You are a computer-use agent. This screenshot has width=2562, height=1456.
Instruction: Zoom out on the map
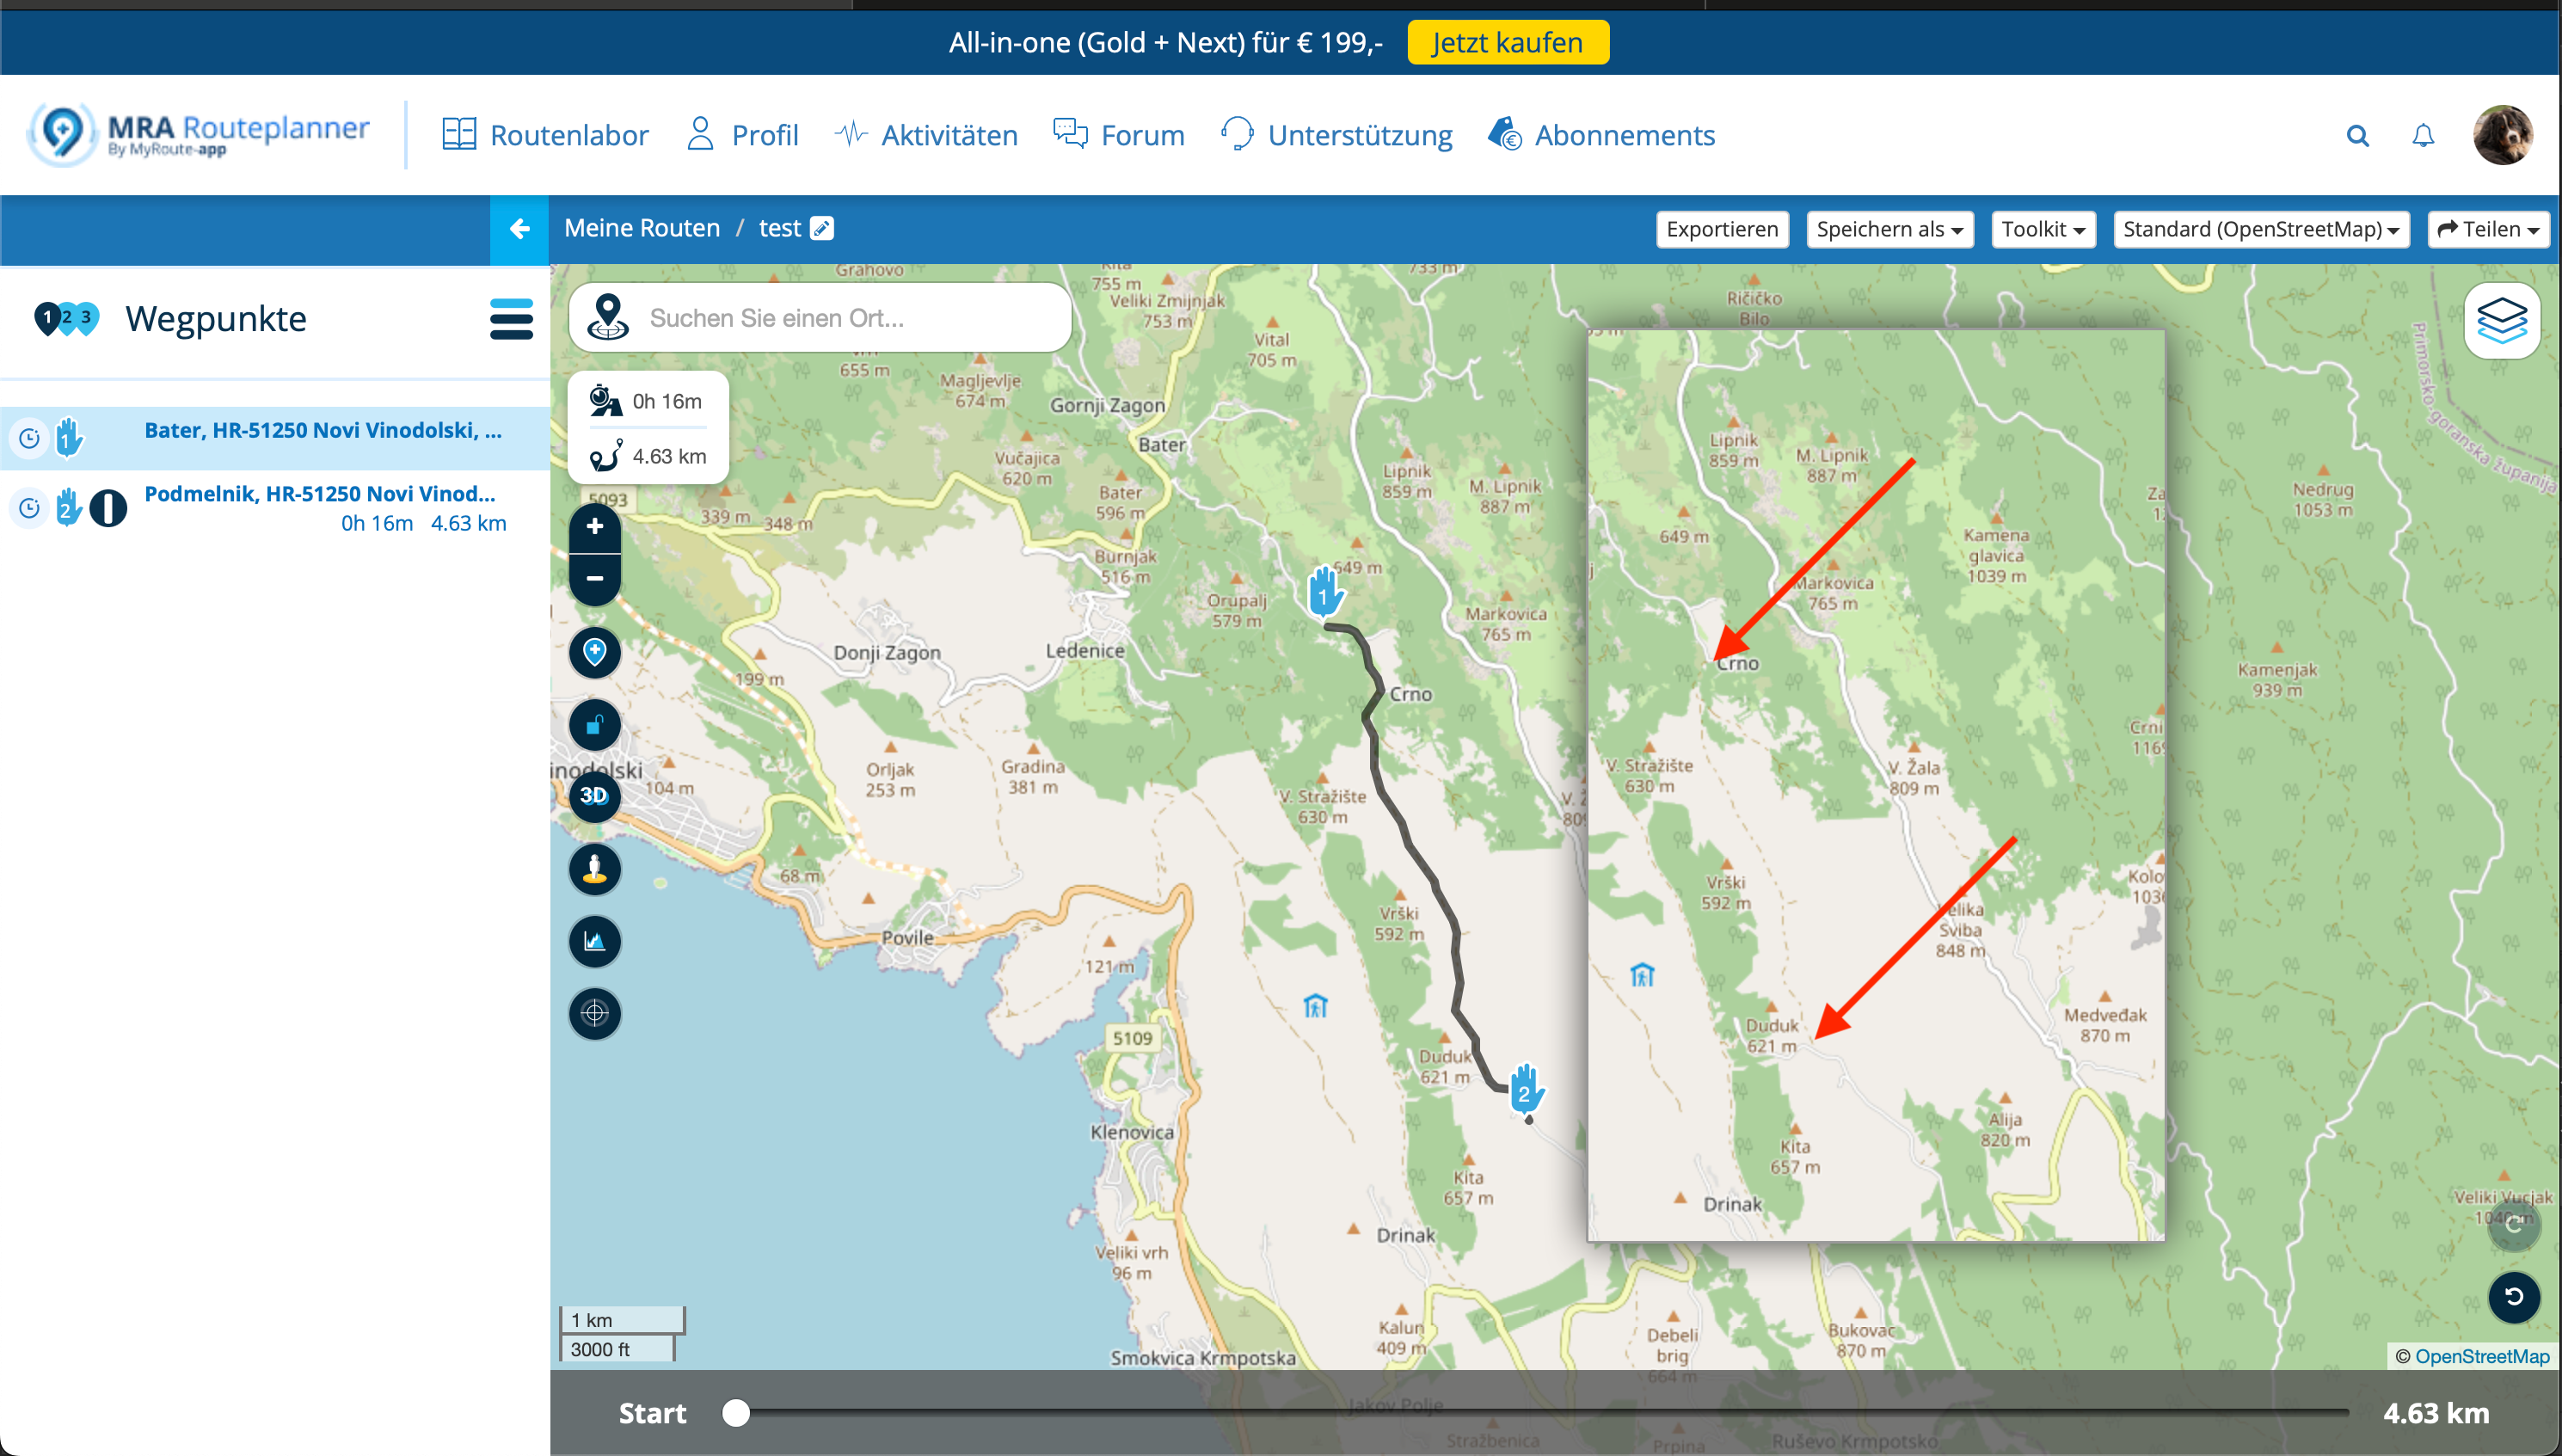(594, 578)
